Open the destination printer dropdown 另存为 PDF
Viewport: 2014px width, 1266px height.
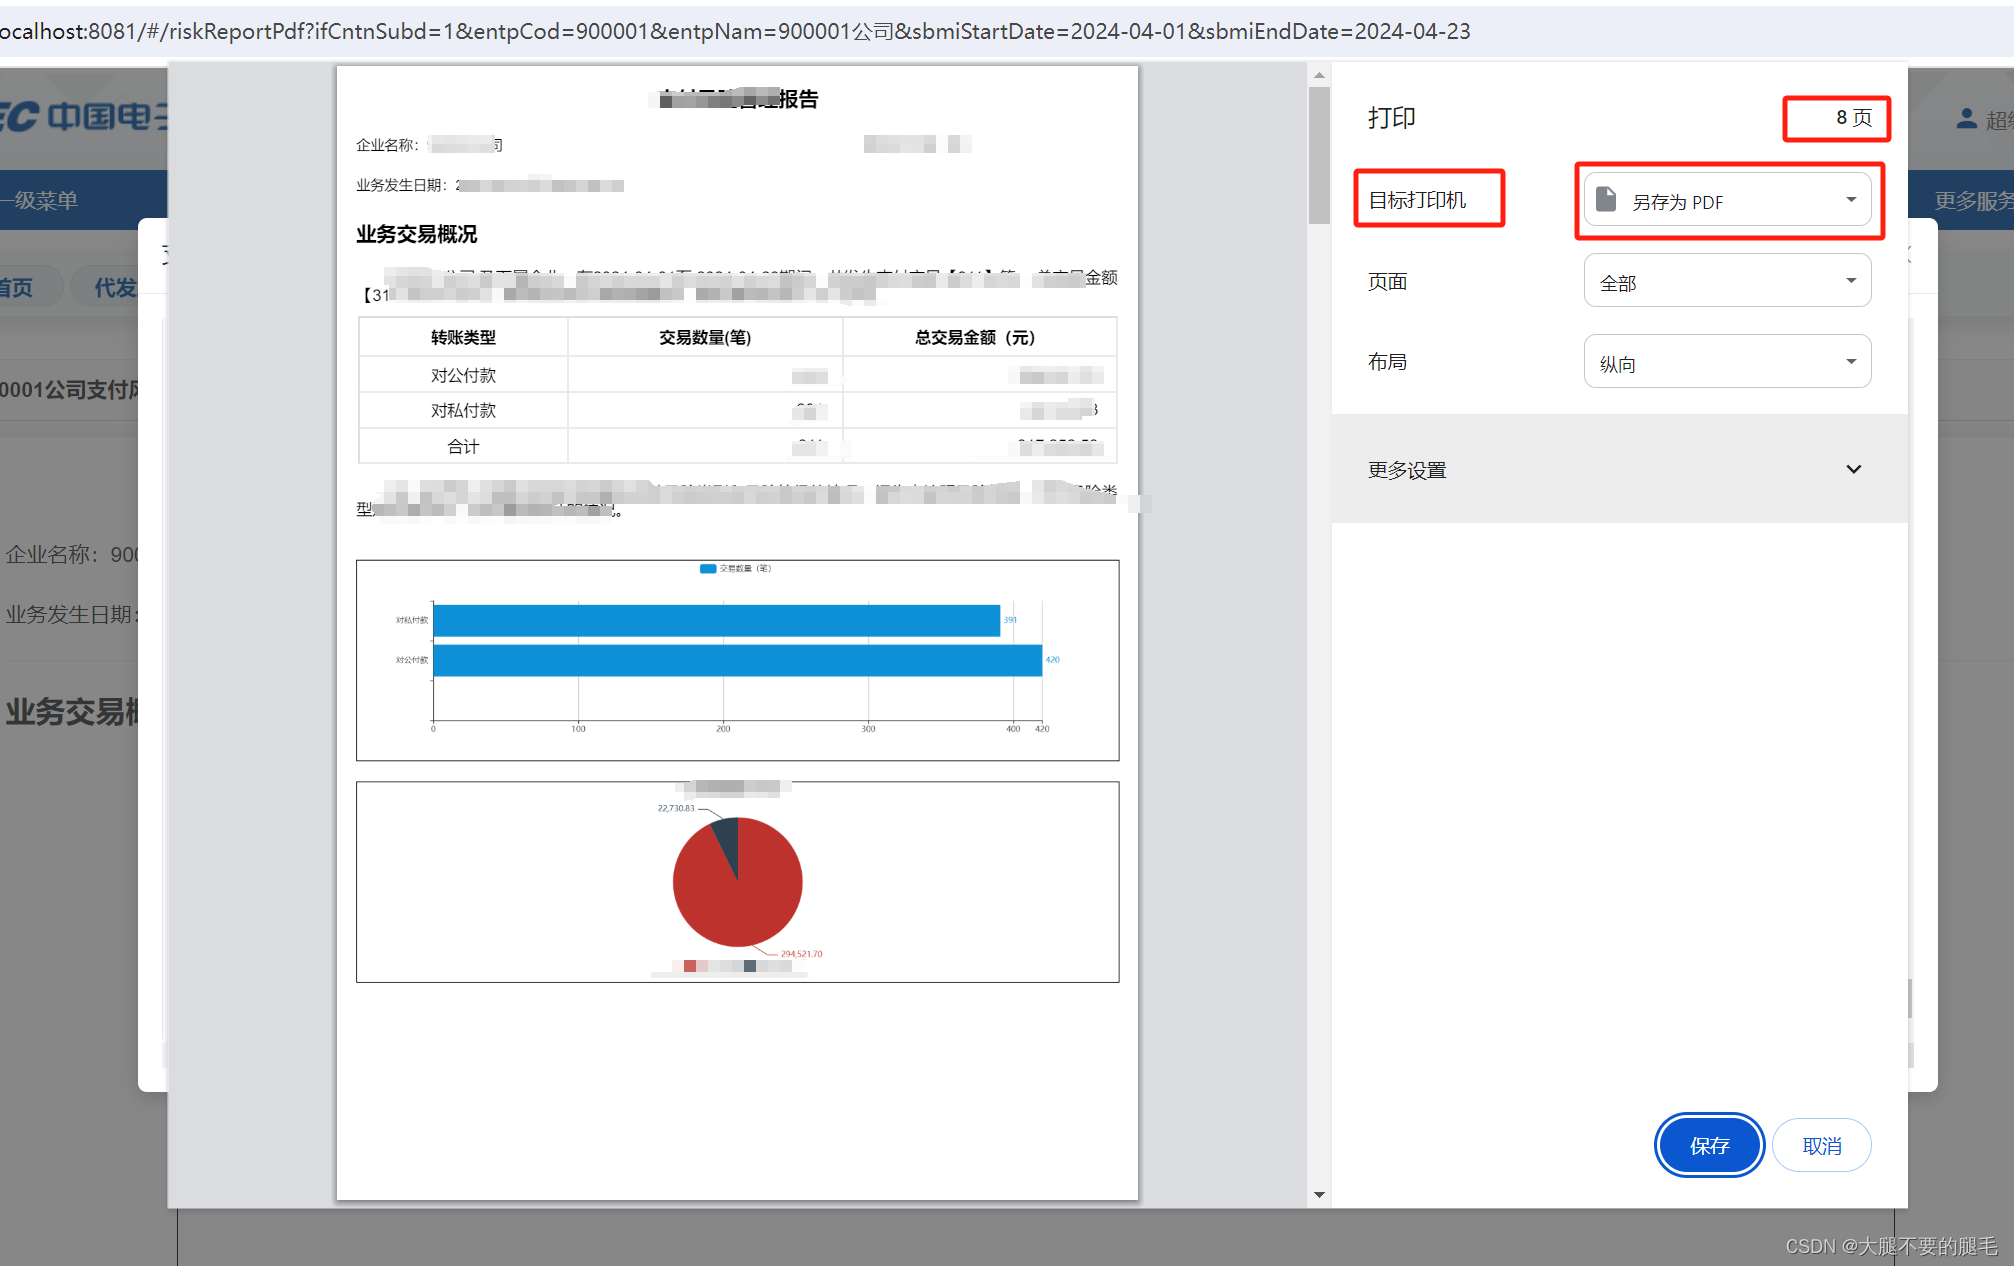pyautogui.click(x=1727, y=200)
